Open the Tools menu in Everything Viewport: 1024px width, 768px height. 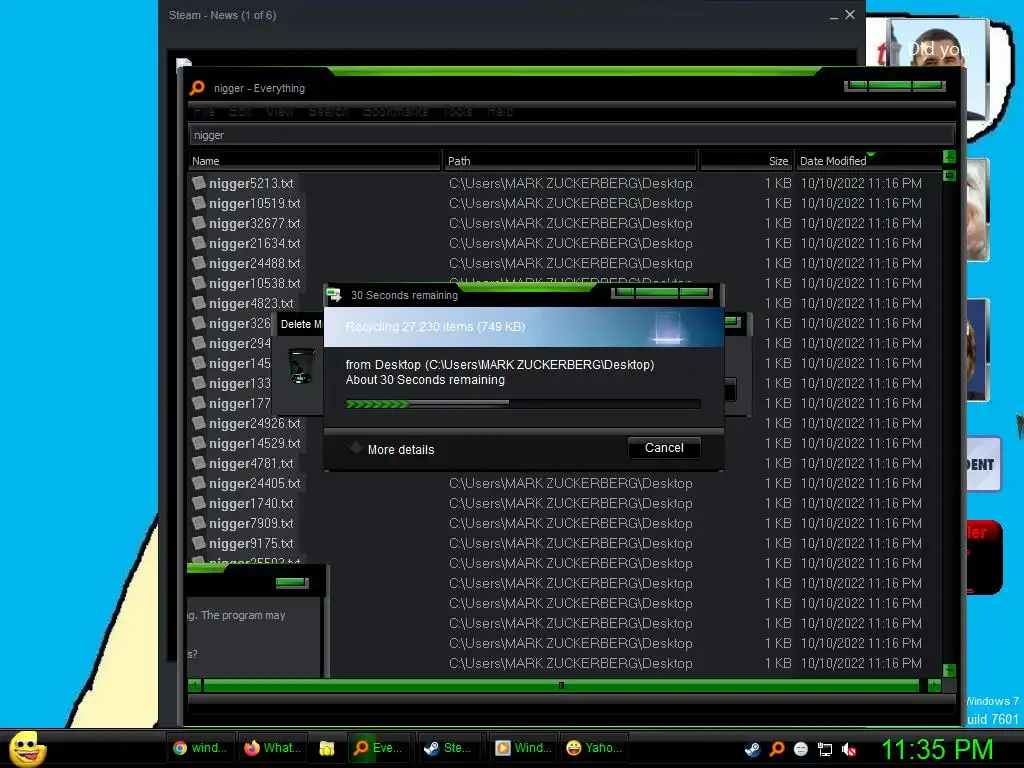pyautogui.click(x=458, y=112)
